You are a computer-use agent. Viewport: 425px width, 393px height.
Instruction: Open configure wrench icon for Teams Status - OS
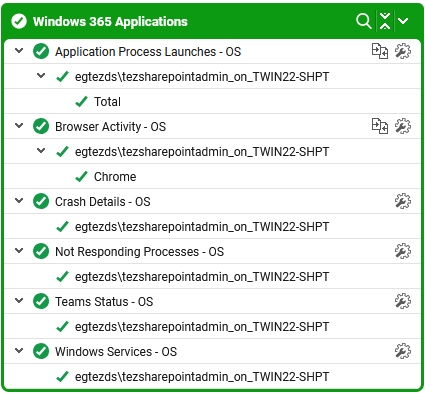(x=403, y=301)
